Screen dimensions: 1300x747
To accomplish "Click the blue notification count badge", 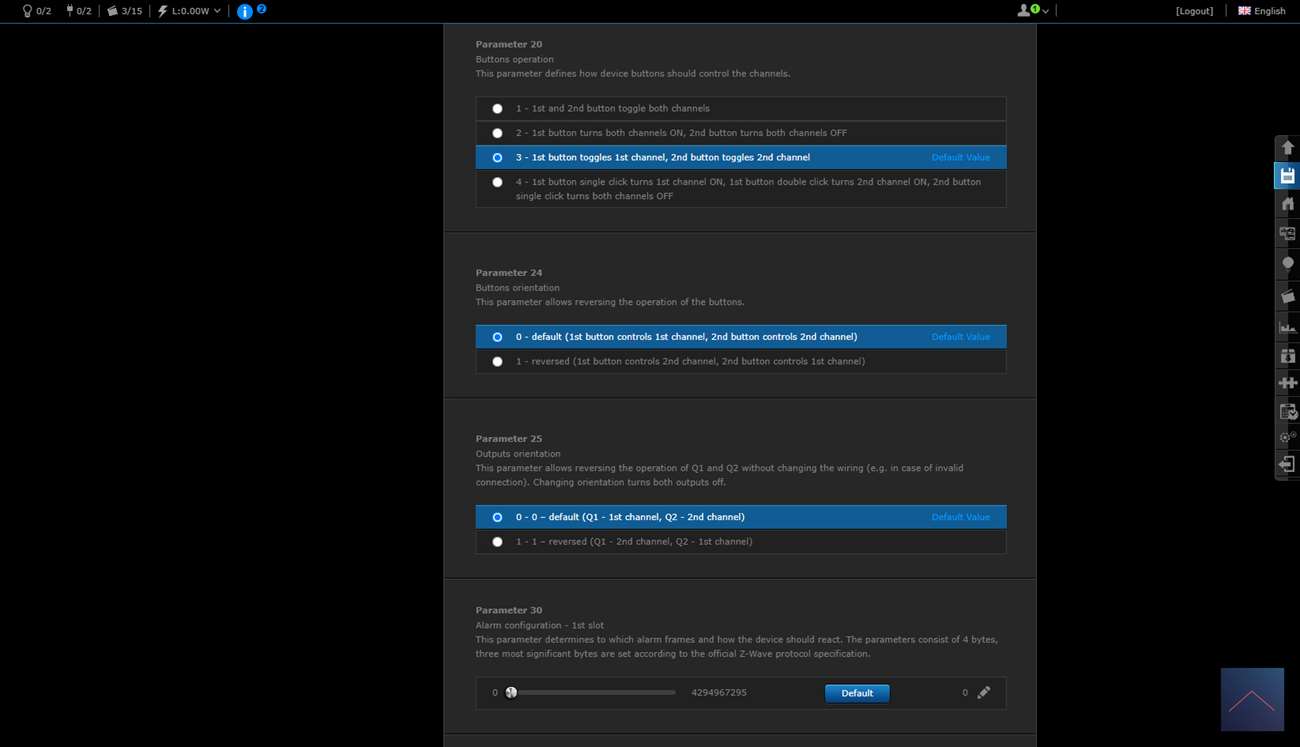I will [261, 8].
